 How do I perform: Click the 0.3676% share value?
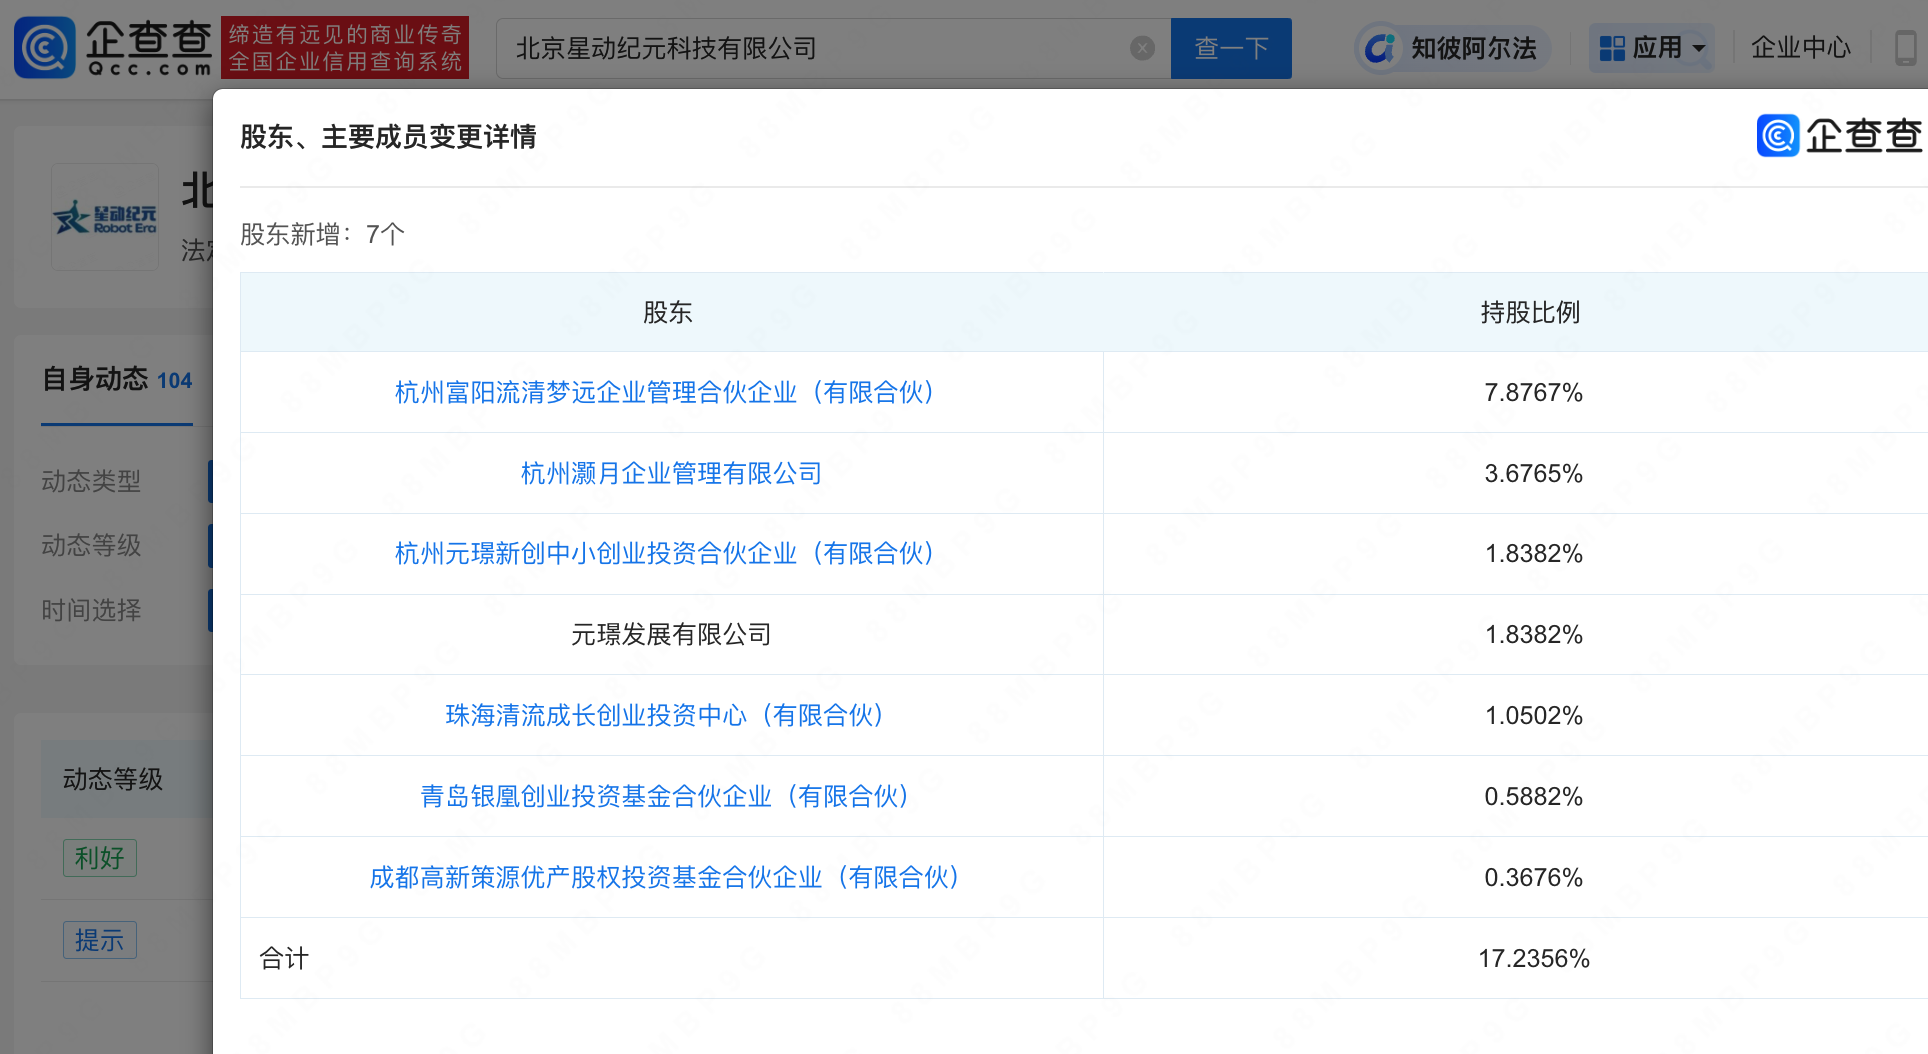tap(1534, 877)
